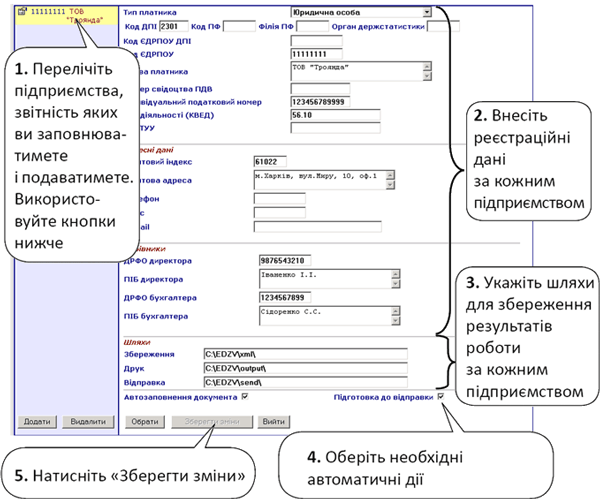Click the payer name field ТОВ "Троянда"

[x=361, y=71]
